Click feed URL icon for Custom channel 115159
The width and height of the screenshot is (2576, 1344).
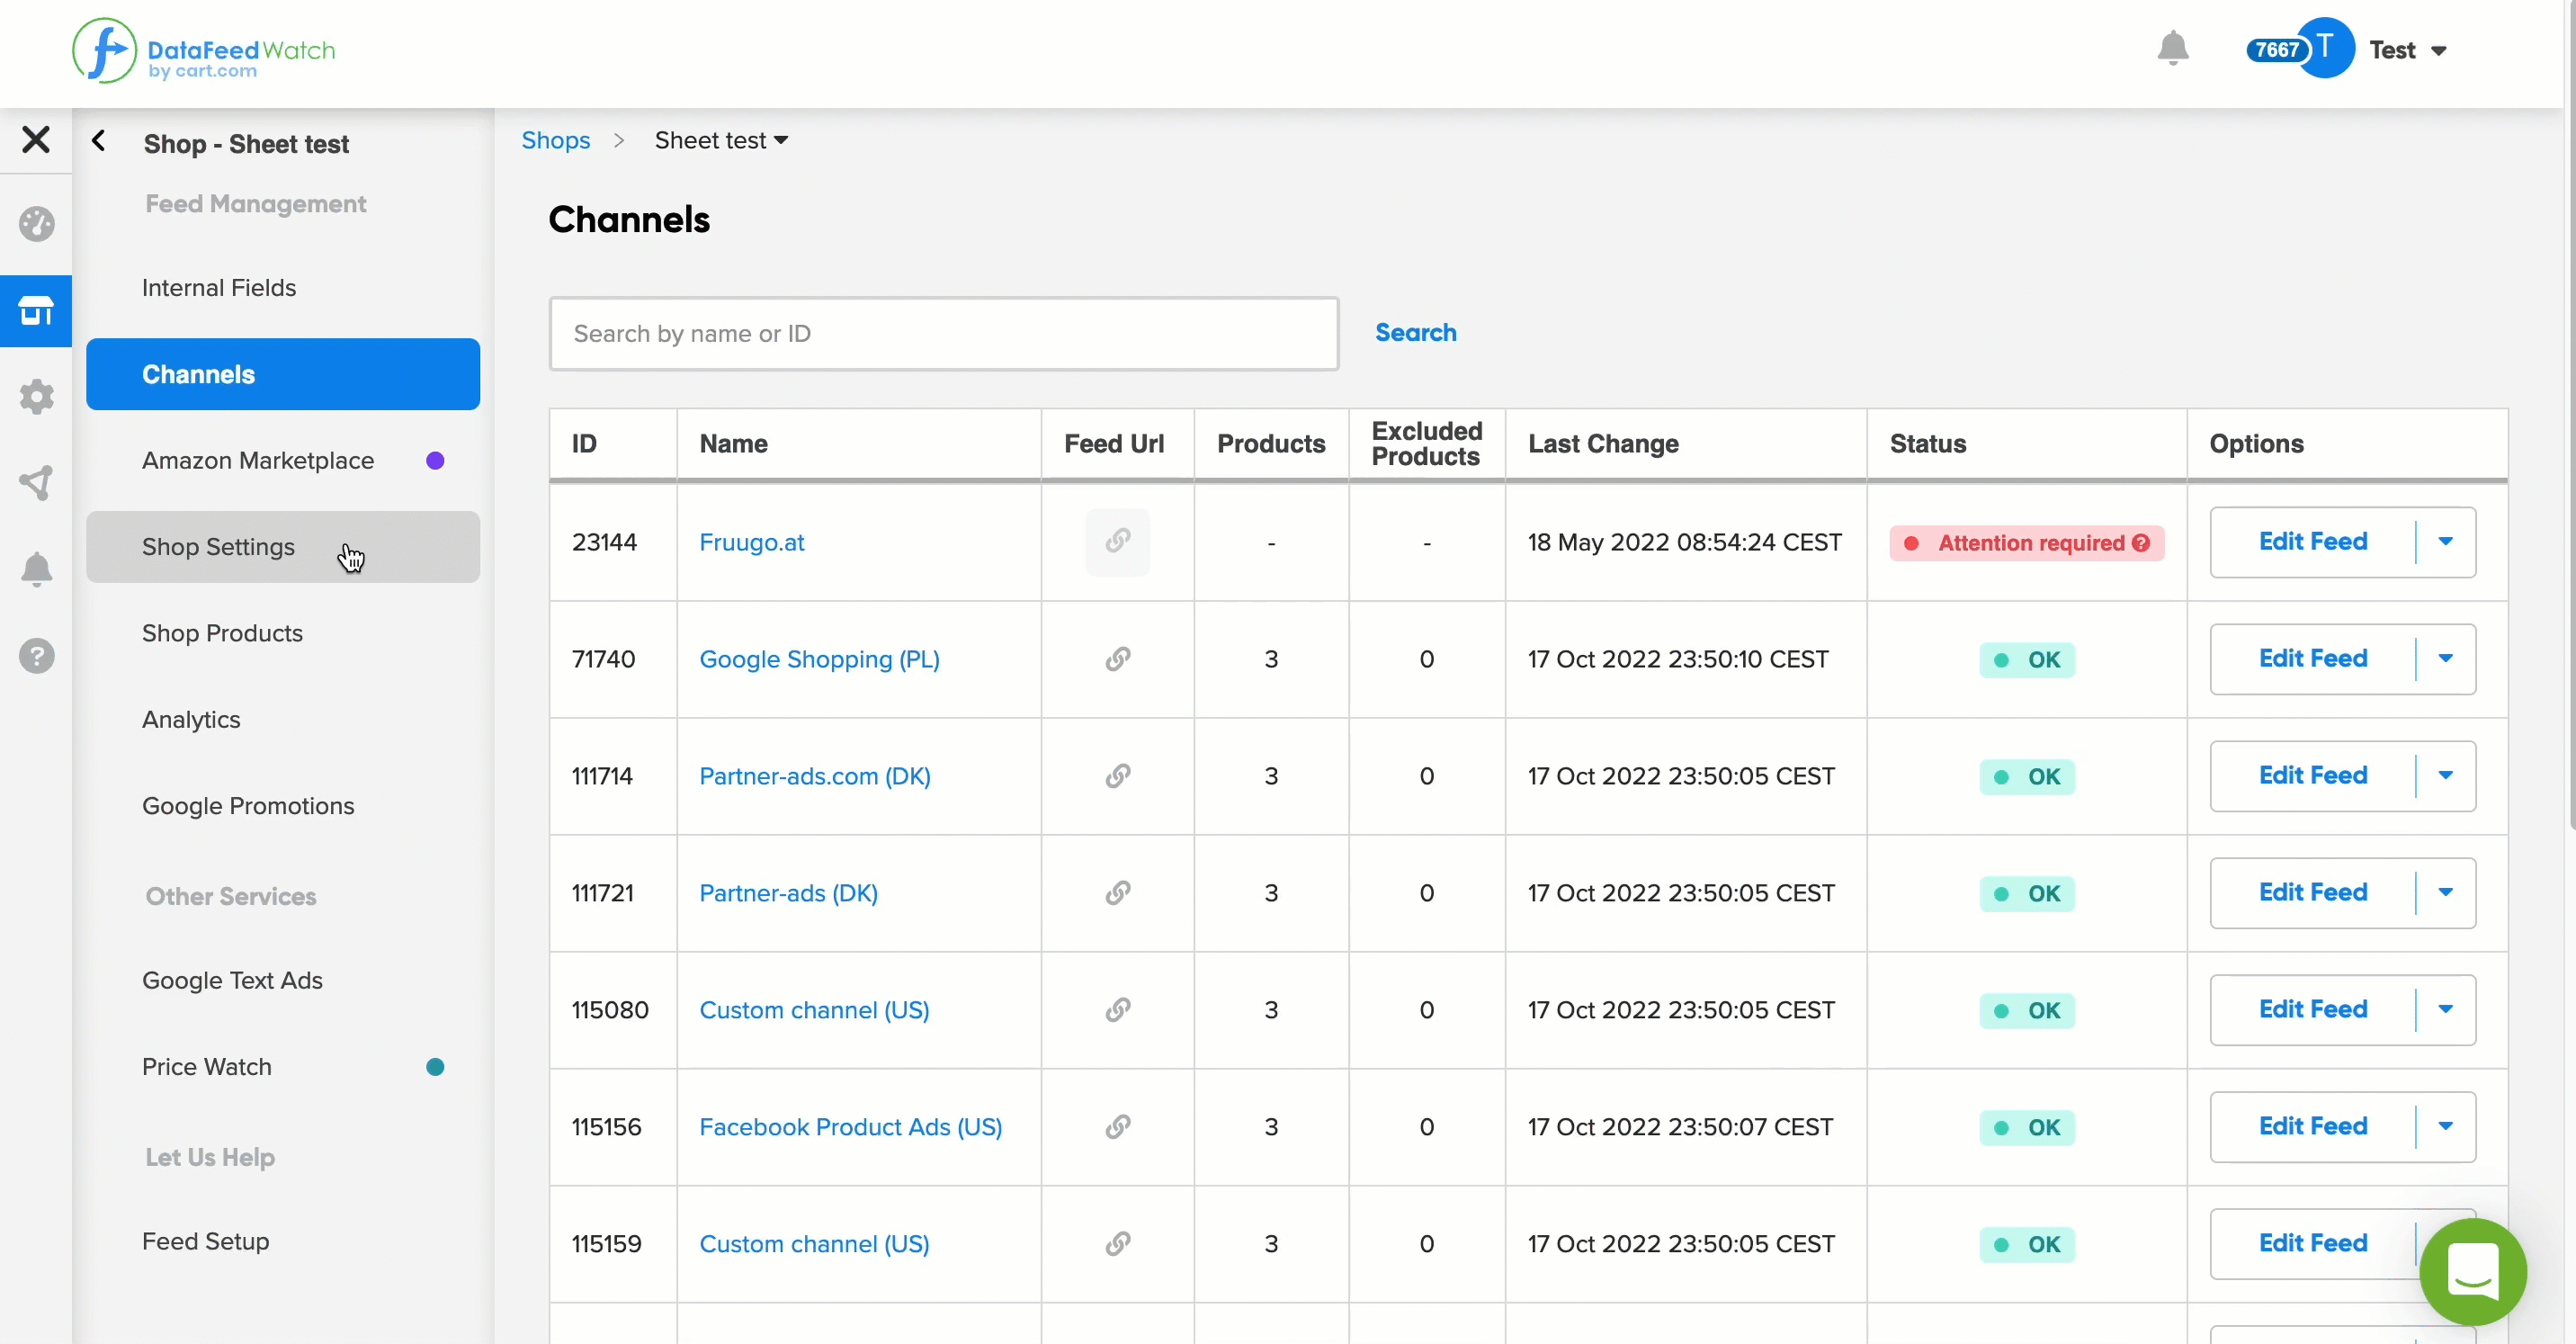[x=1117, y=1244]
